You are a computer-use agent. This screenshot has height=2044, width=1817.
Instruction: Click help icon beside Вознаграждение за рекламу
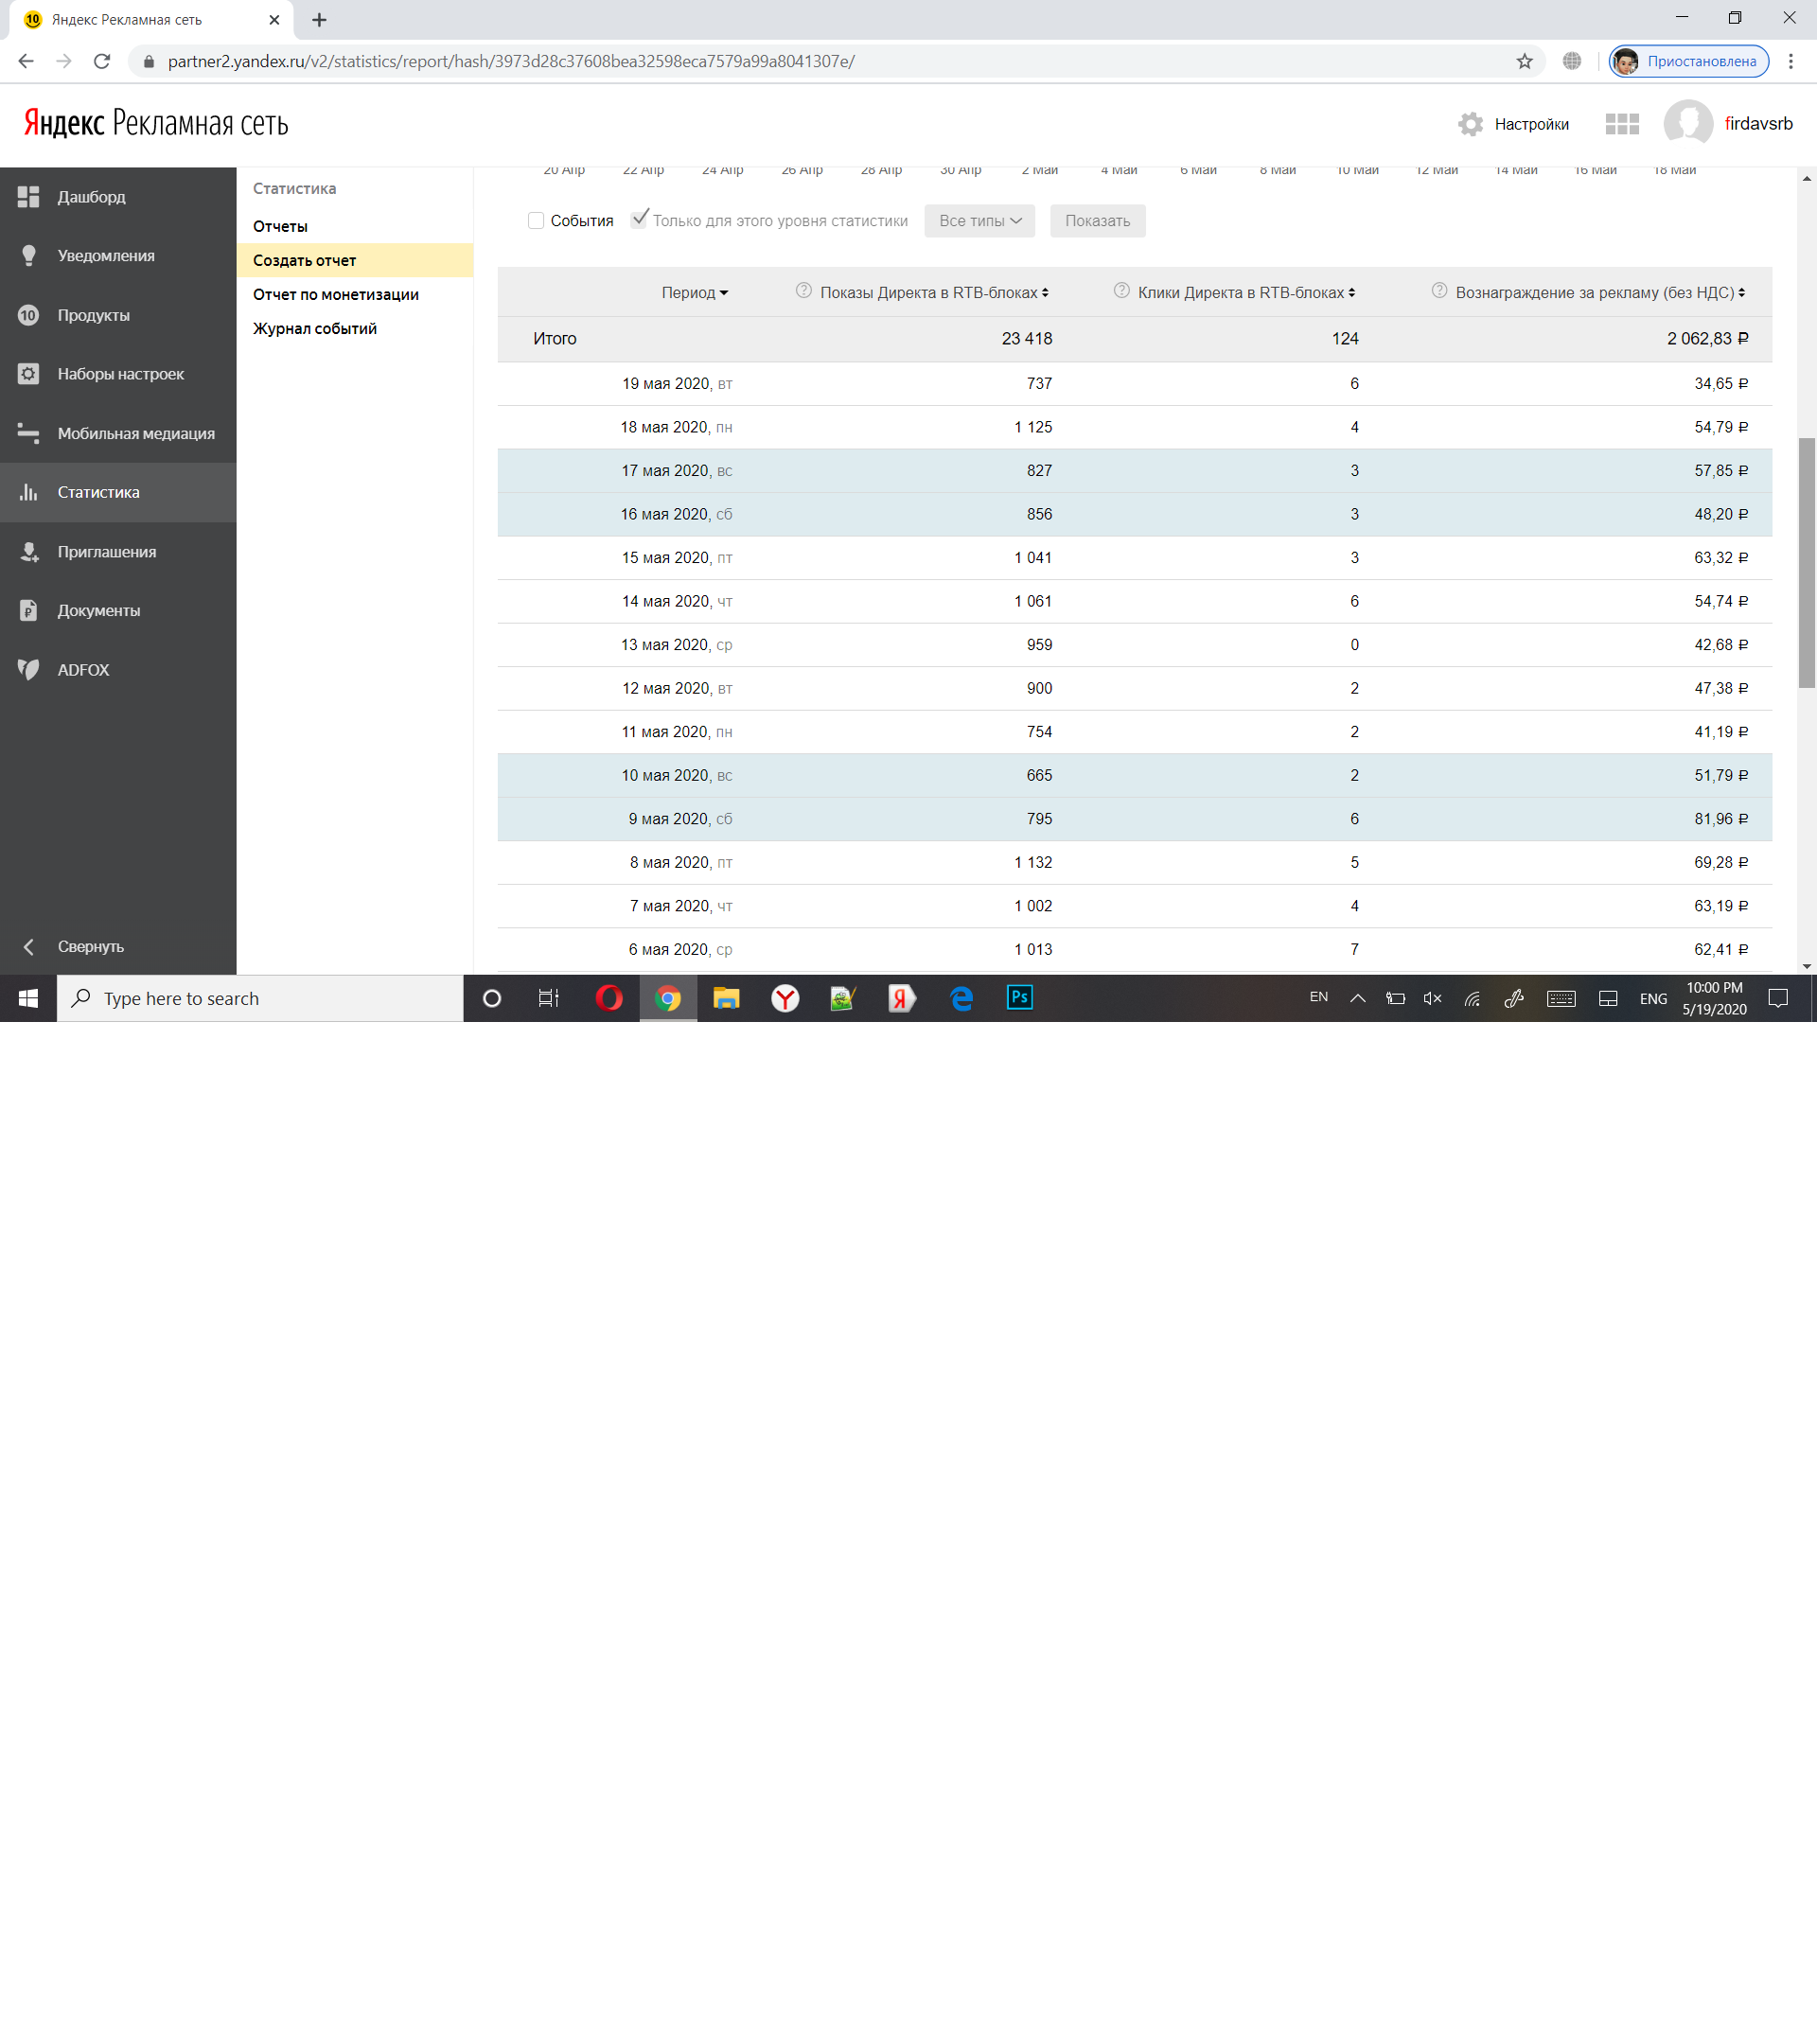[1438, 291]
